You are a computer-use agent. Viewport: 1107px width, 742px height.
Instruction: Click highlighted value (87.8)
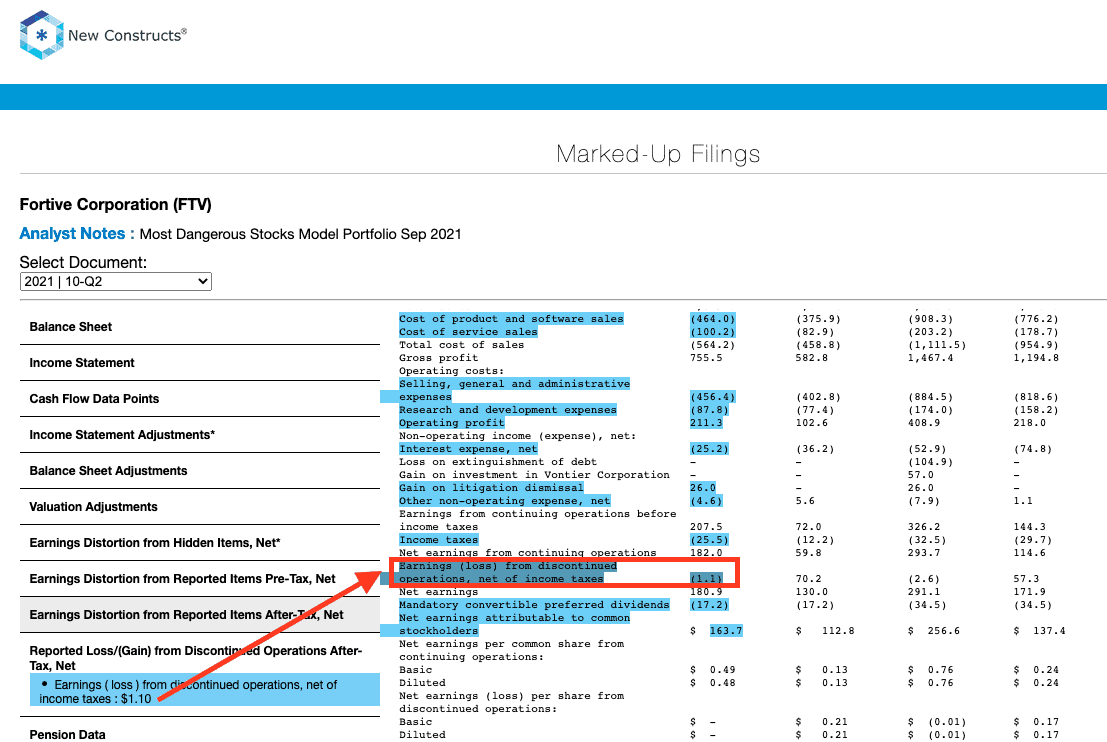(x=710, y=410)
